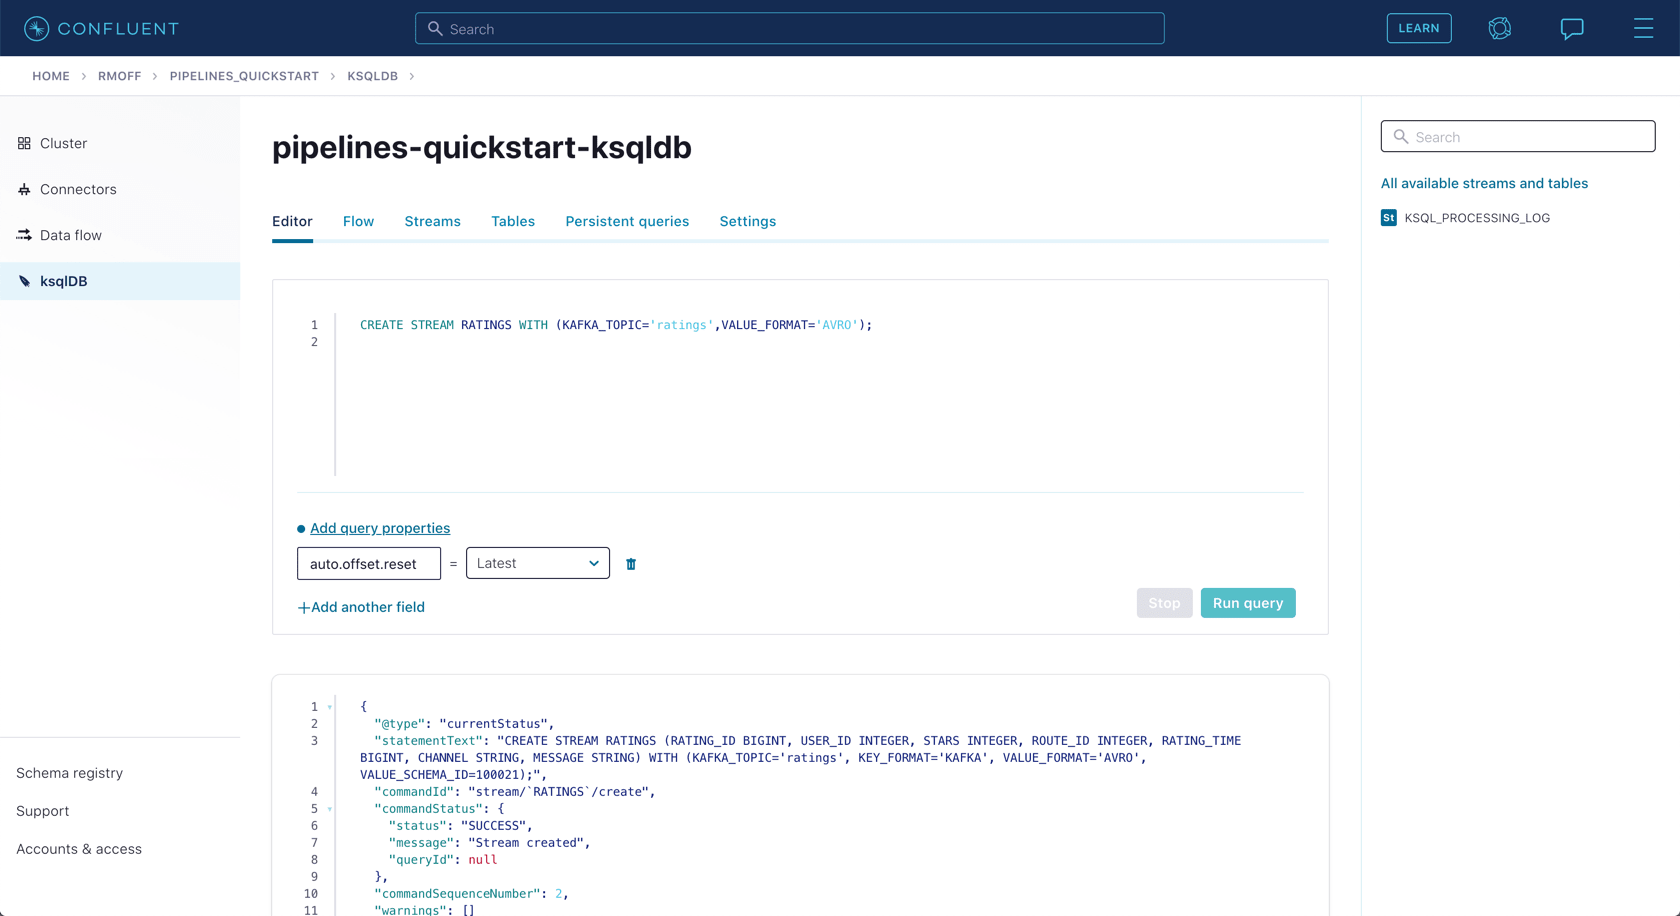Viewport: 1680px width, 916px height.
Task: Click the Data flow arrows icon
Action: pos(24,235)
